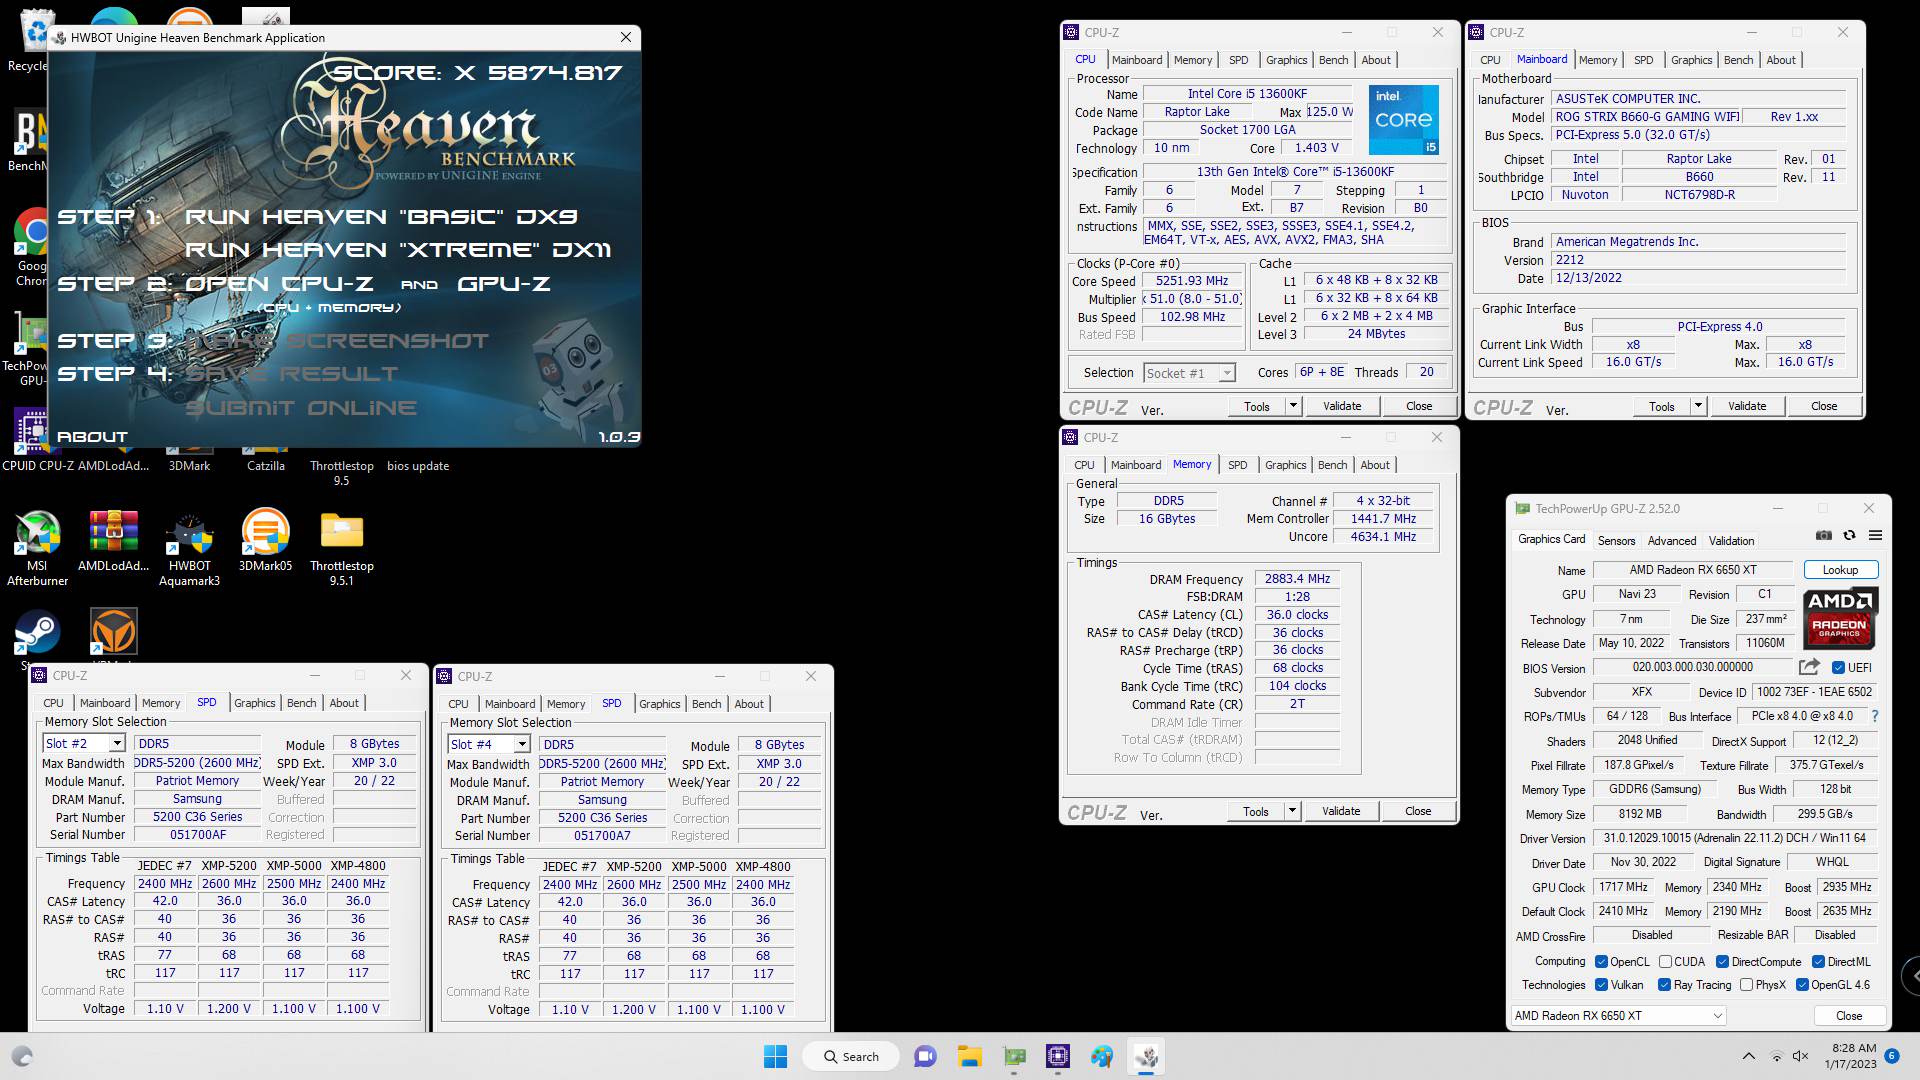Toggle Ray Tracing checkbox in GPU-Z
Screen dimensions: 1920x1080
(x=1664, y=985)
